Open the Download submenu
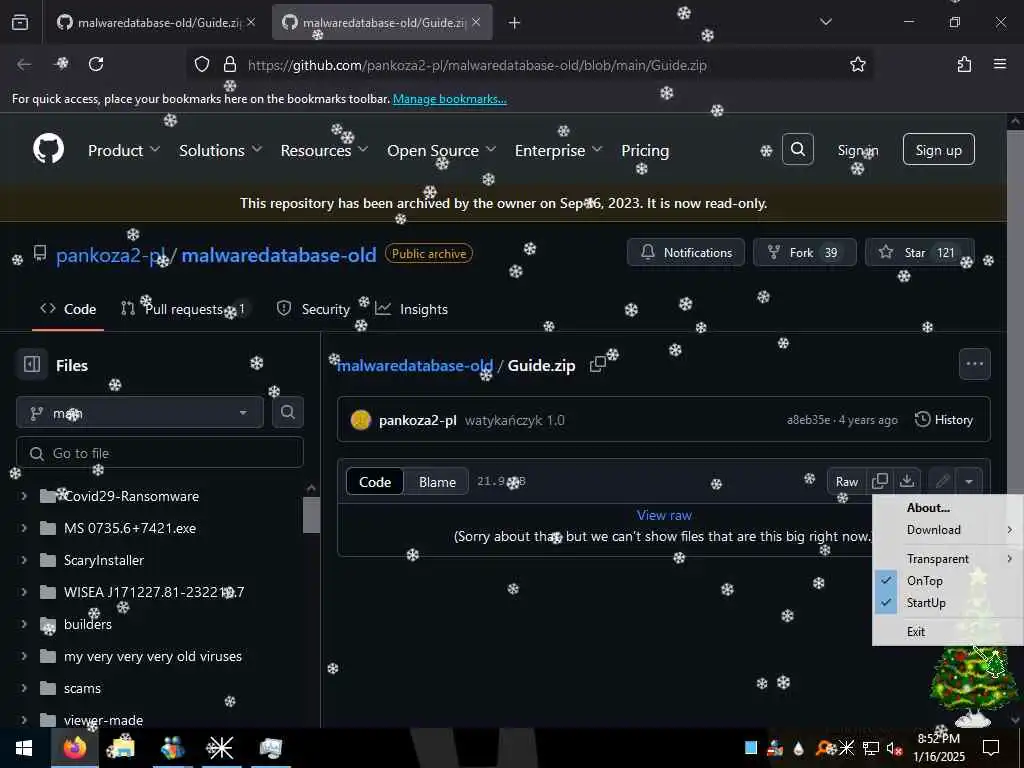Viewport: 1024px width, 768px height. click(948, 530)
